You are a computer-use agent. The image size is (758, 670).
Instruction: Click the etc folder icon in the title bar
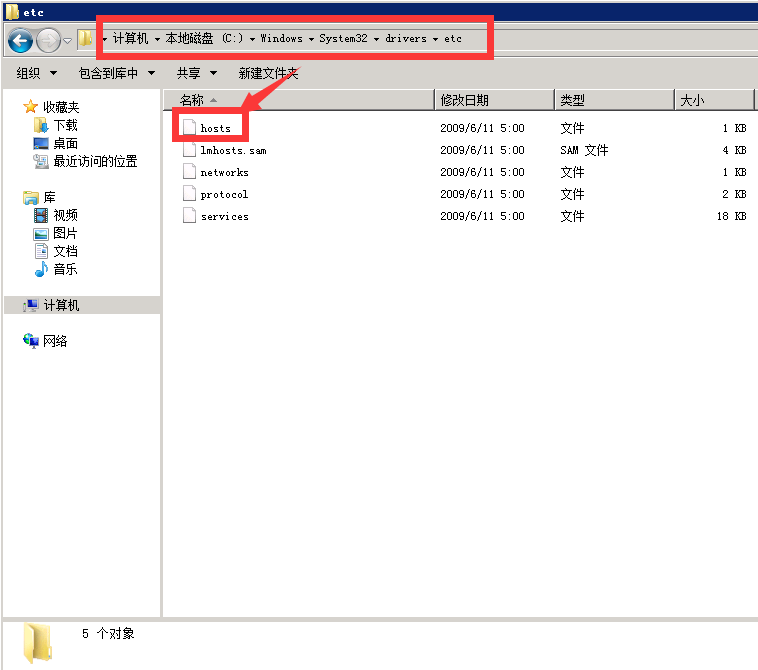click(12, 12)
